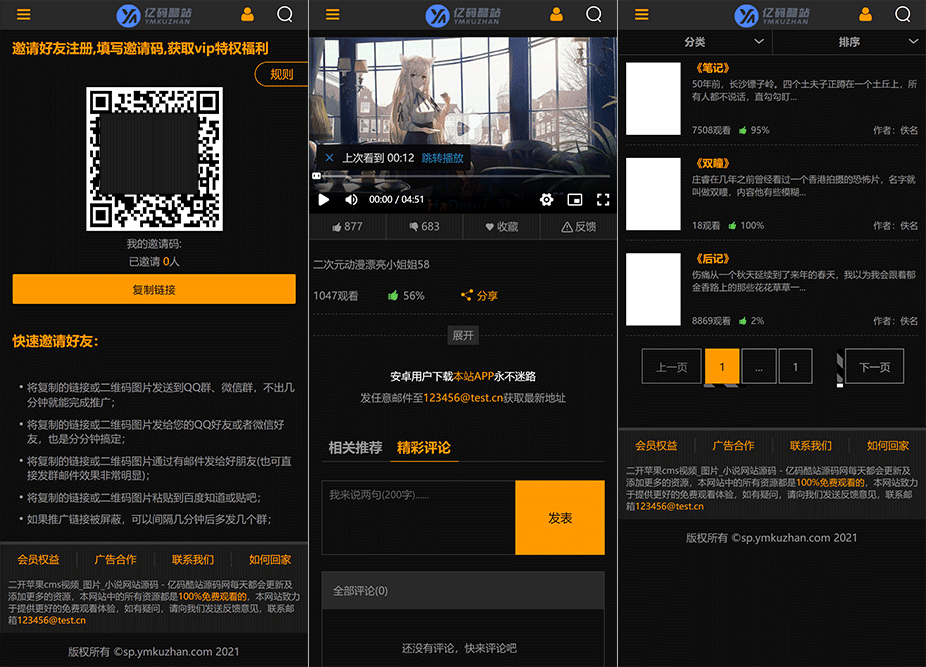
Task: Open user profile icon on video page
Action: (x=556, y=14)
